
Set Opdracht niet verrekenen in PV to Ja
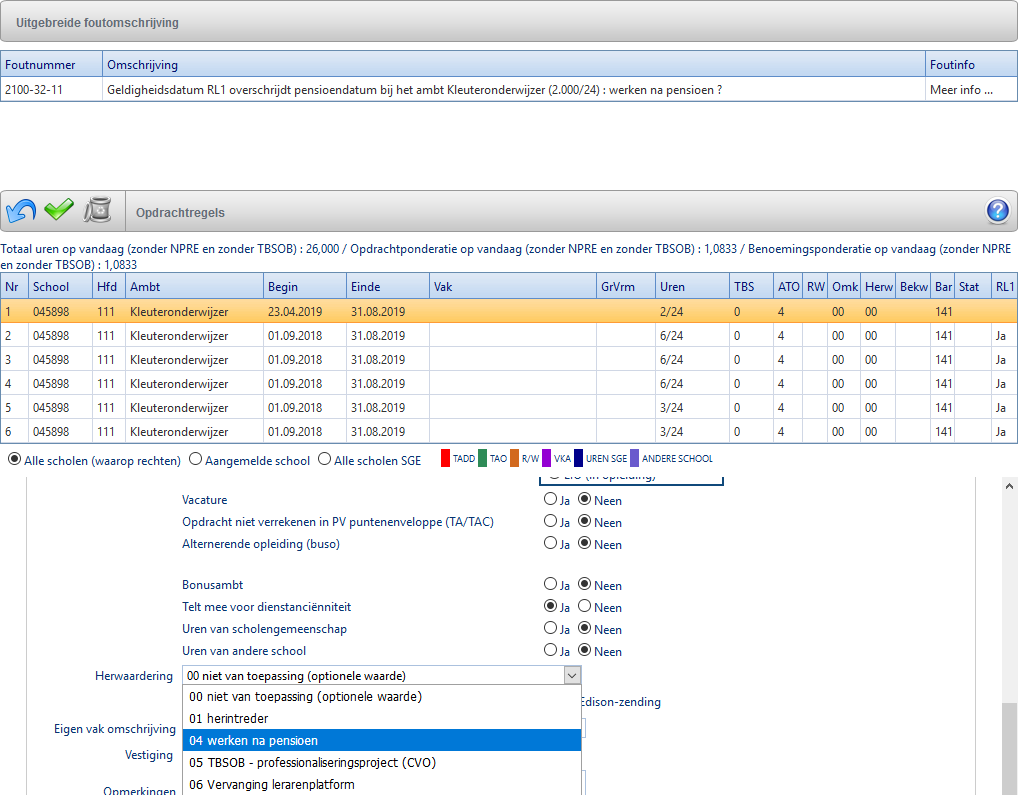(x=550, y=521)
